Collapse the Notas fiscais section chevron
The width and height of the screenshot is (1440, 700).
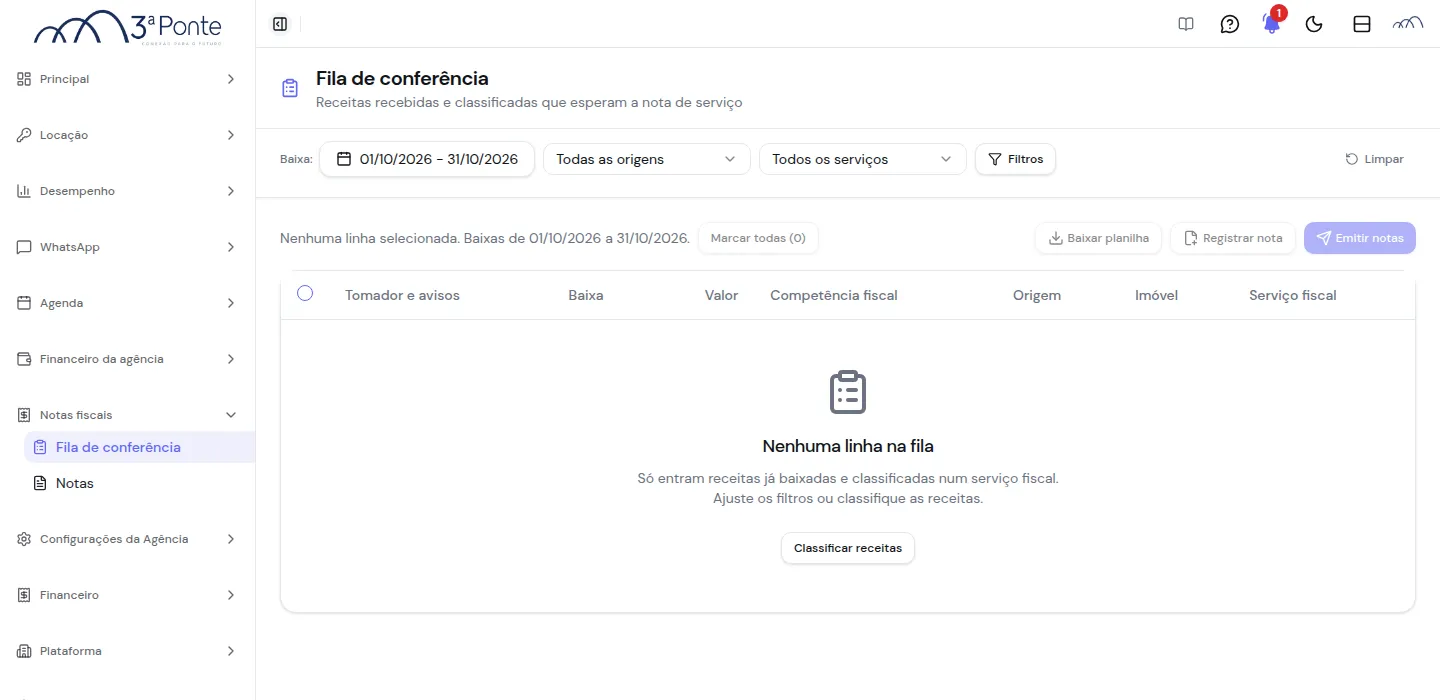tap(231, 415)
